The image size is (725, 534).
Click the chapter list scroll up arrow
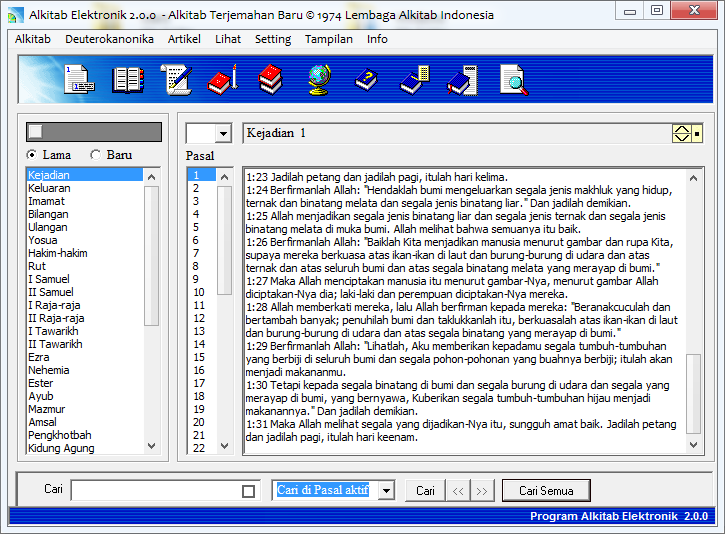point(224,177)
